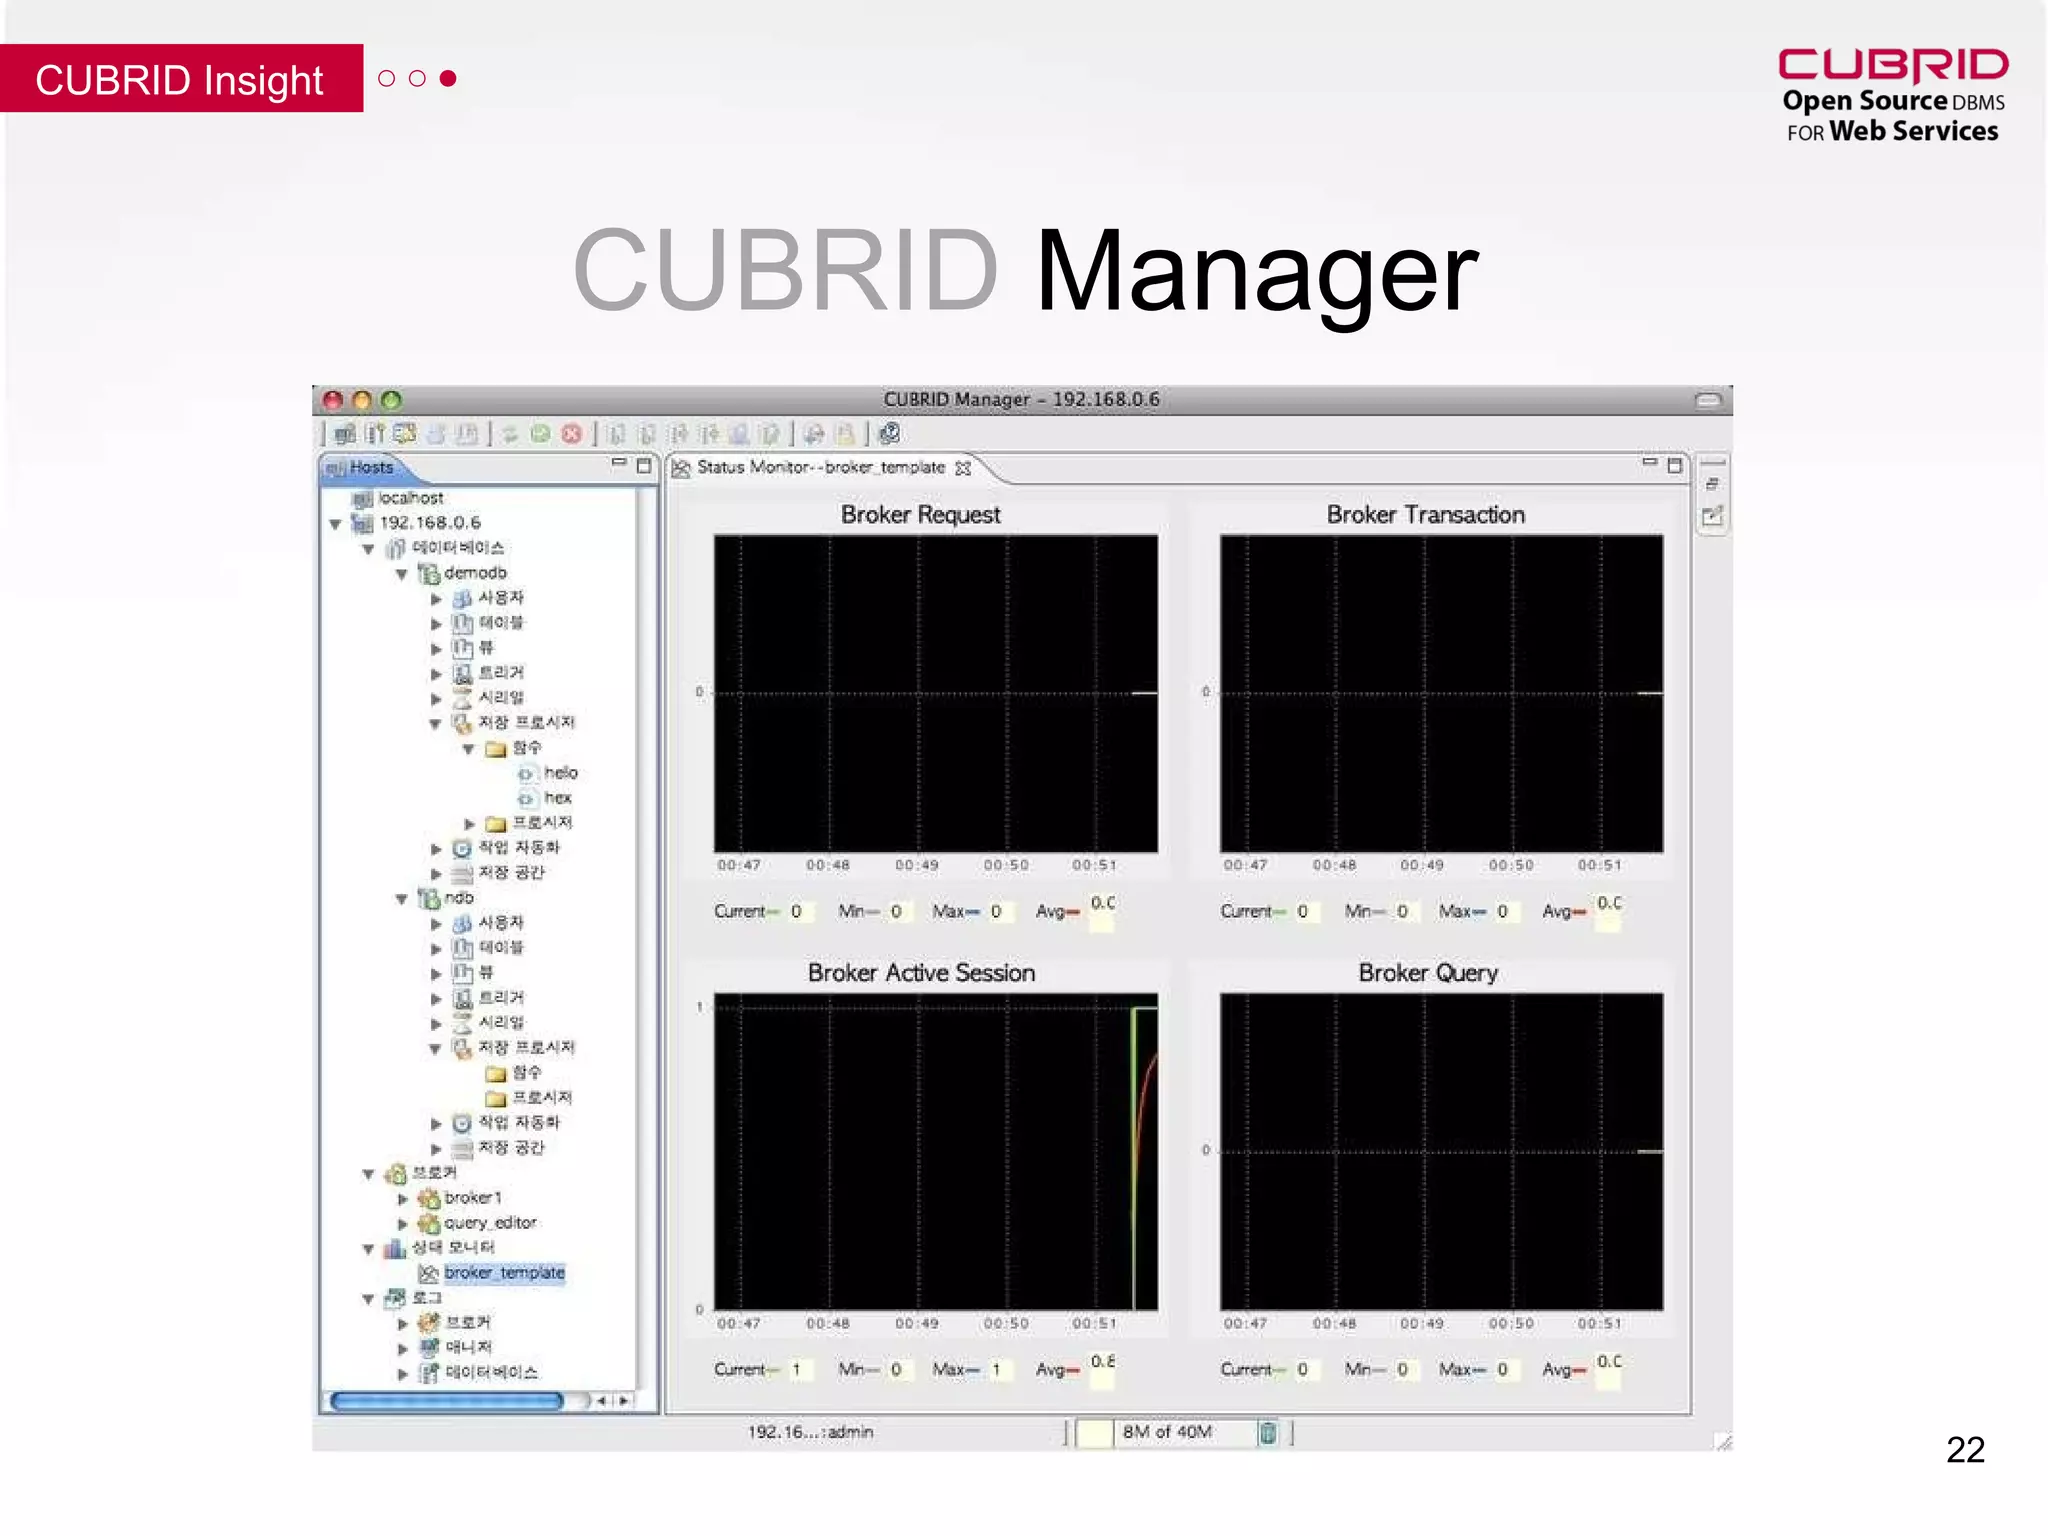This screenshot has width=2048, height=1536.
Task: Click the broker_template monitor icon in tree
Action: click(x=429, y=1273)
